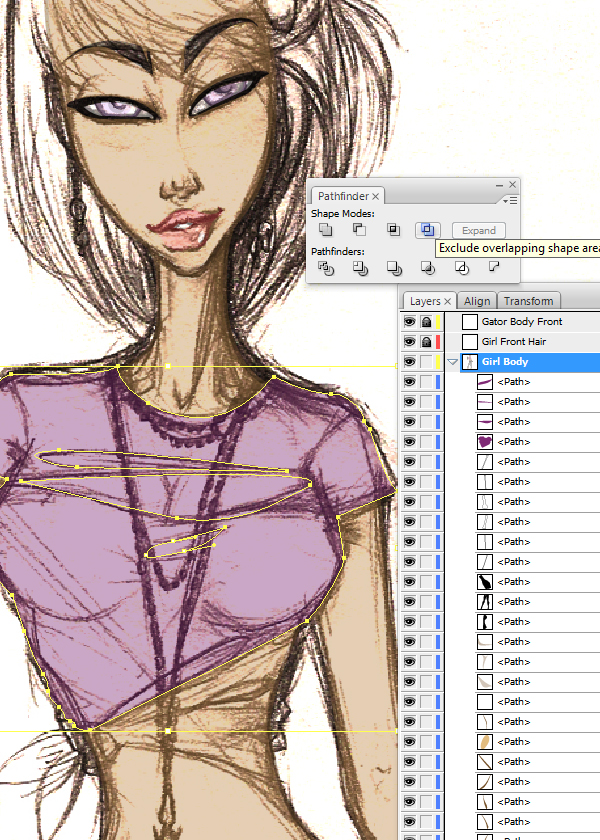Image resolution: width=600 pixels, height=840 pixels.
Task: Hide the two-black-legs path via its eye
Action: (x=410, y=602)
